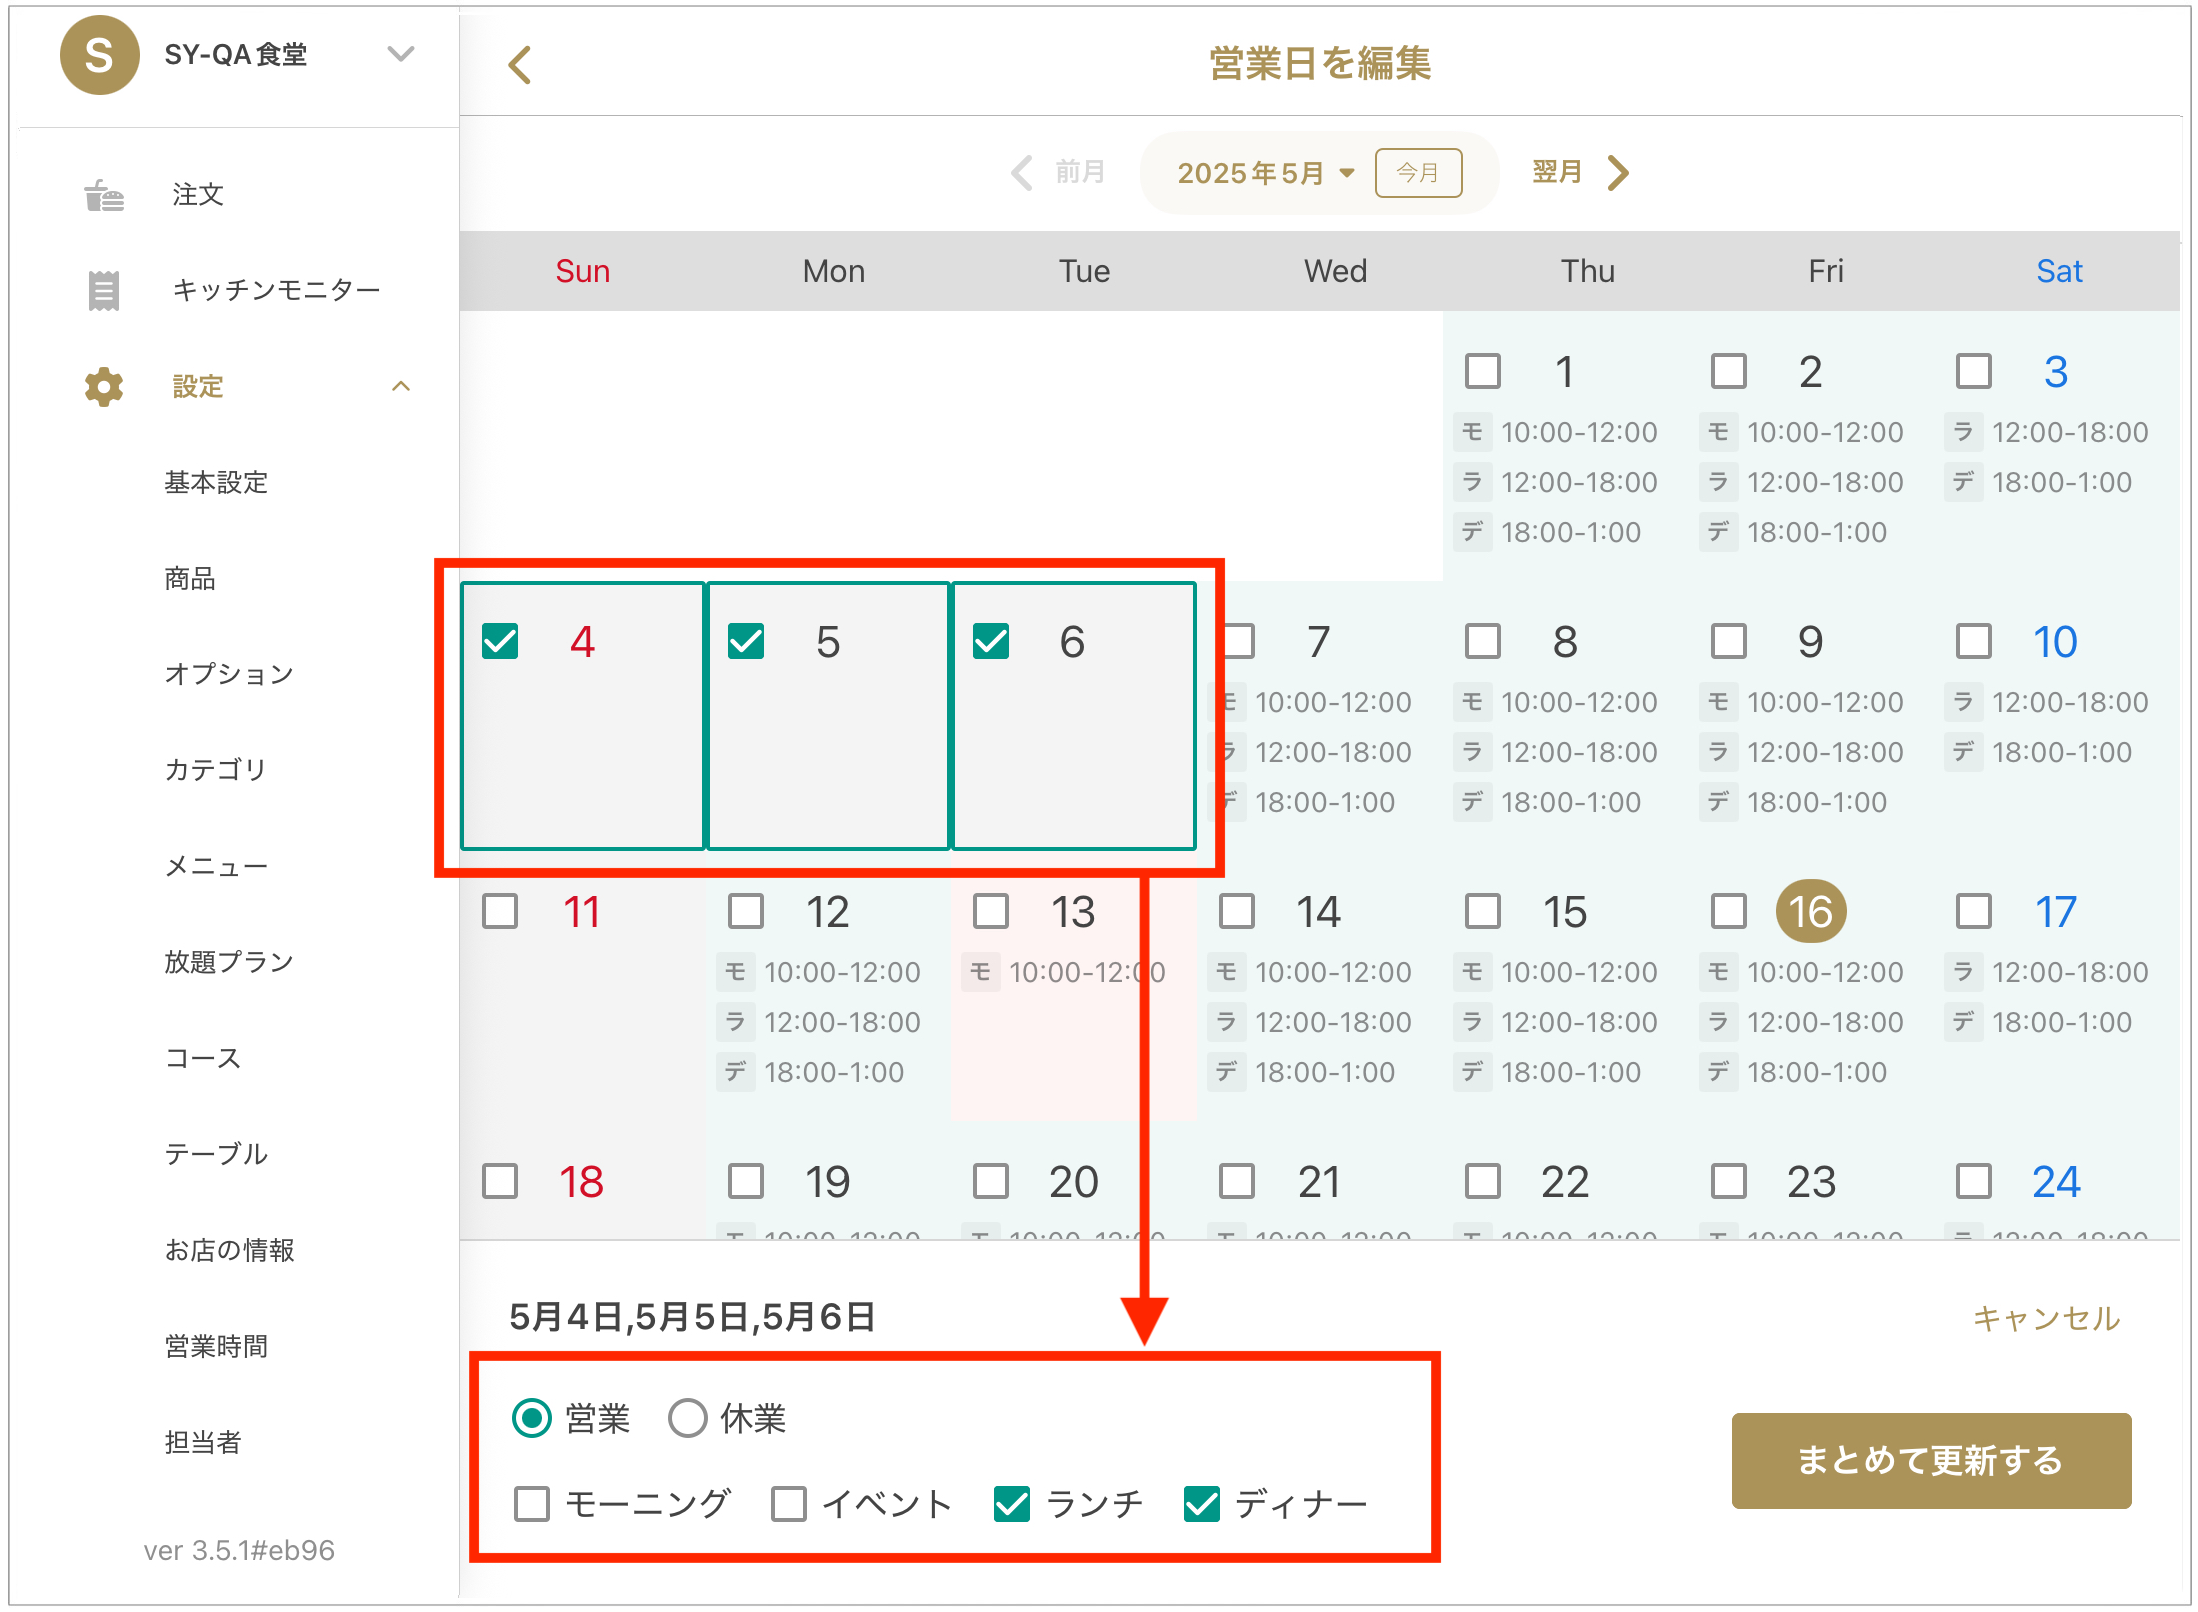
Task: Go to next month with 翌月 arrow
Action: [1618, 172]
